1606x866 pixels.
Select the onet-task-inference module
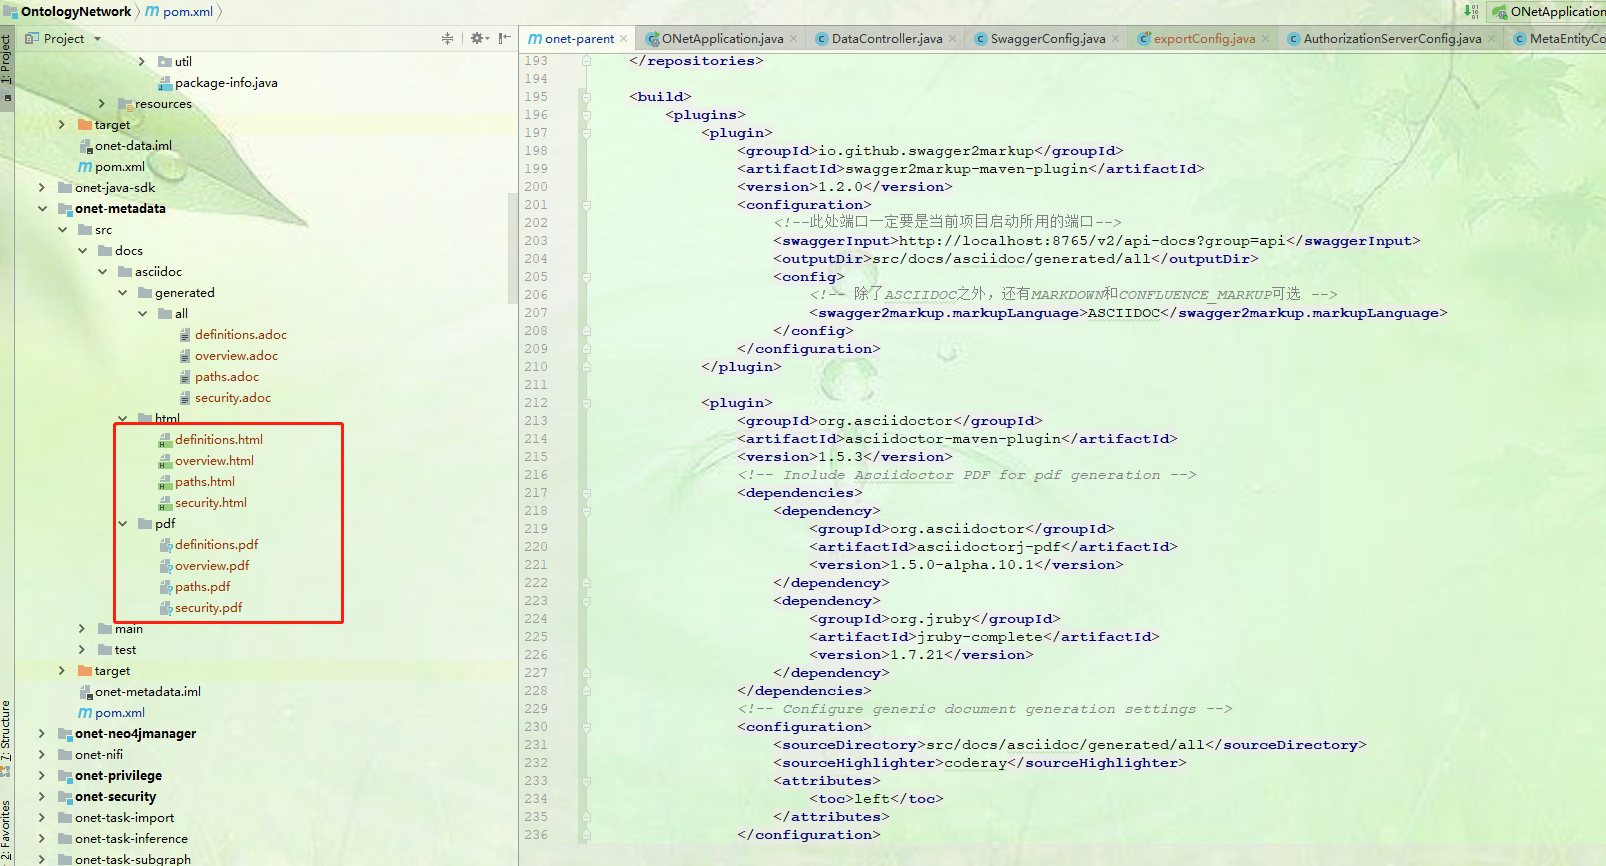(x=131, y=839)
